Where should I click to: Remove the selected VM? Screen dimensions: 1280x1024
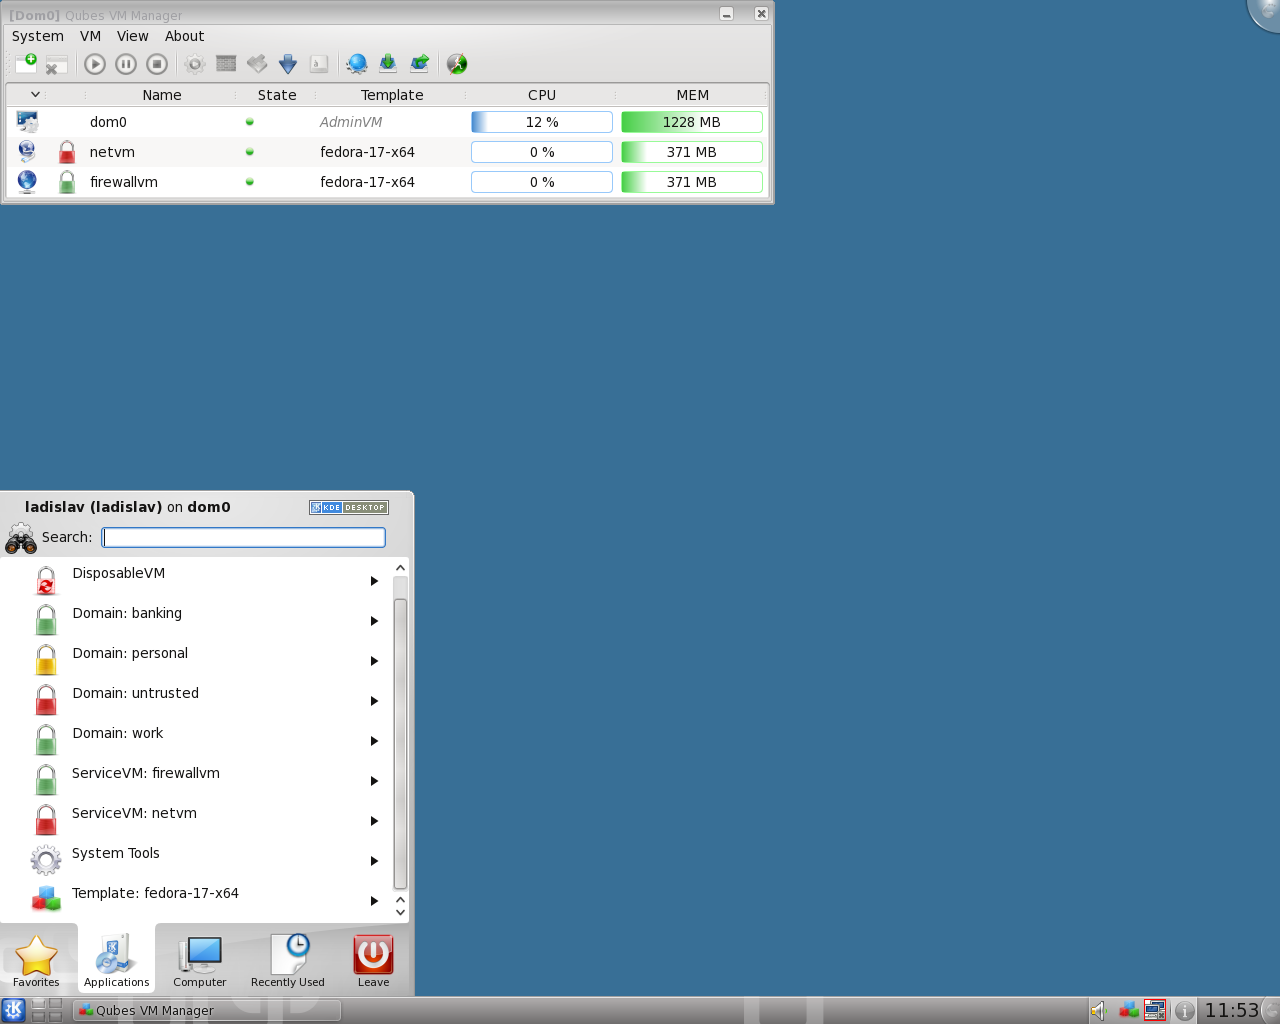click(56, 63)
